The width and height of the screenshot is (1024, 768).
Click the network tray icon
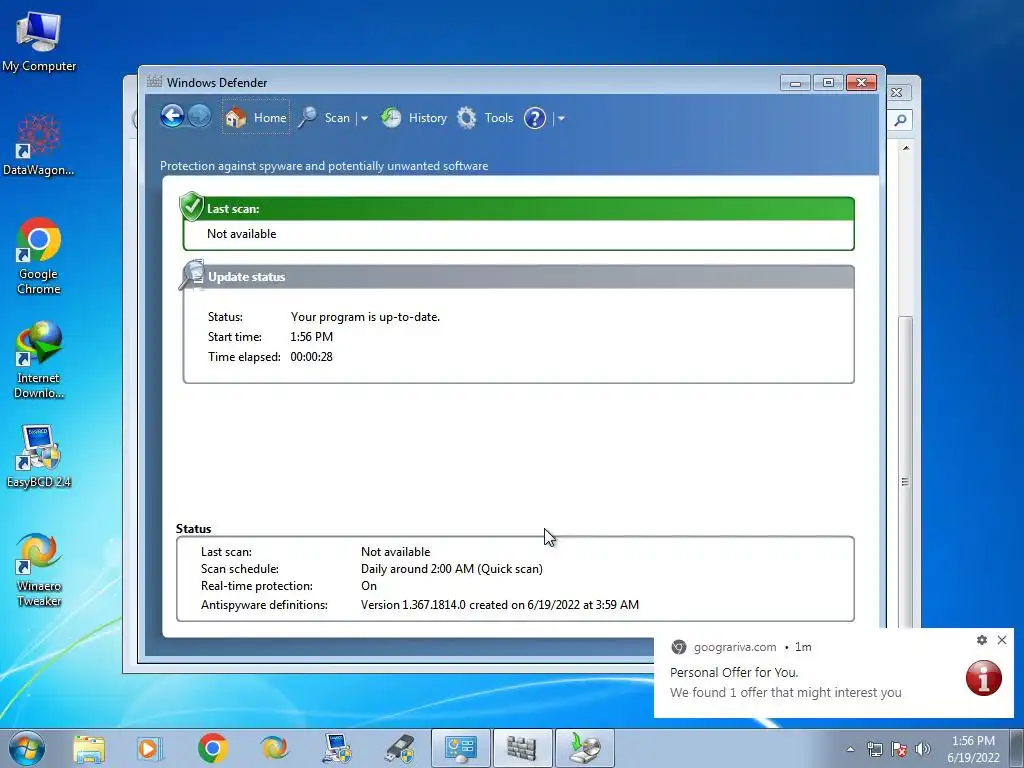pyautogui.click(x=874, y=749)
